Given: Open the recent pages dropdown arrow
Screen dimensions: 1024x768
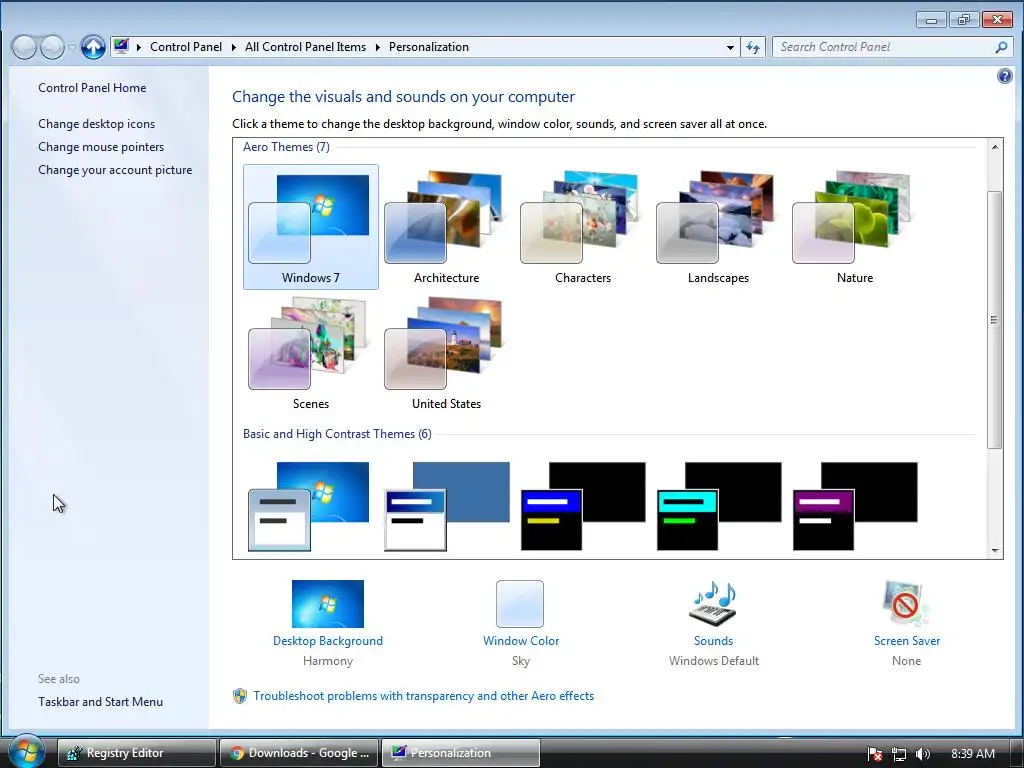Looking at the screenshot, I should (72, 47).
